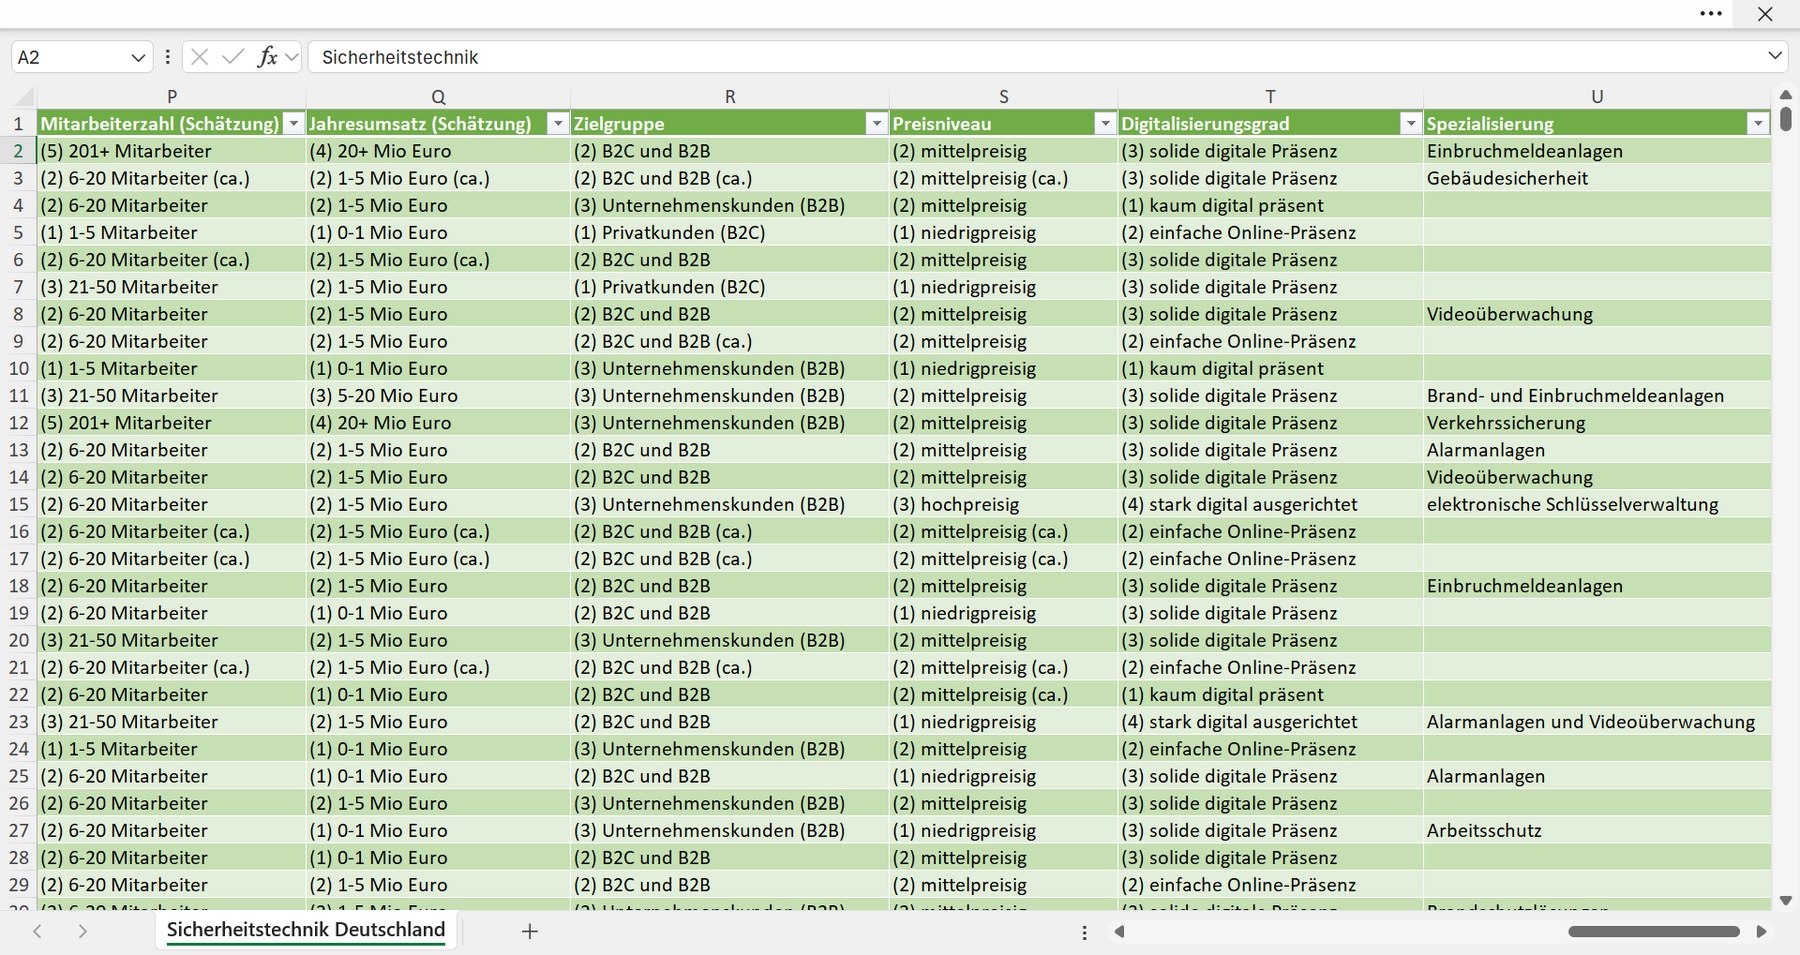Add a new sheet with plus icon
Viewport: 1800px width, 955px height.
pyautogui.click(x=530, y=931)
